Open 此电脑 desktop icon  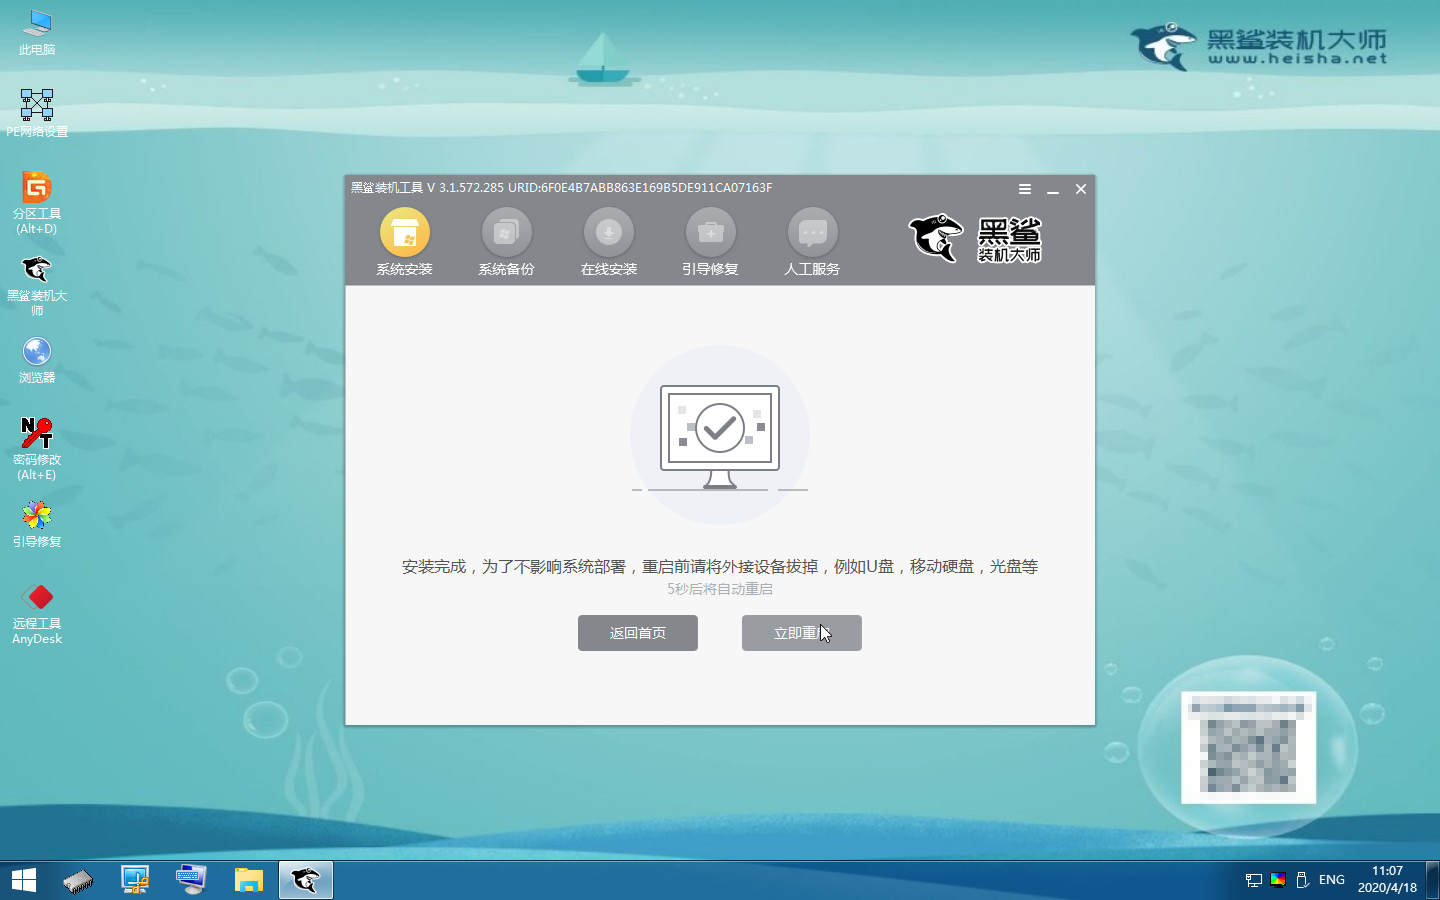point(37,33)
